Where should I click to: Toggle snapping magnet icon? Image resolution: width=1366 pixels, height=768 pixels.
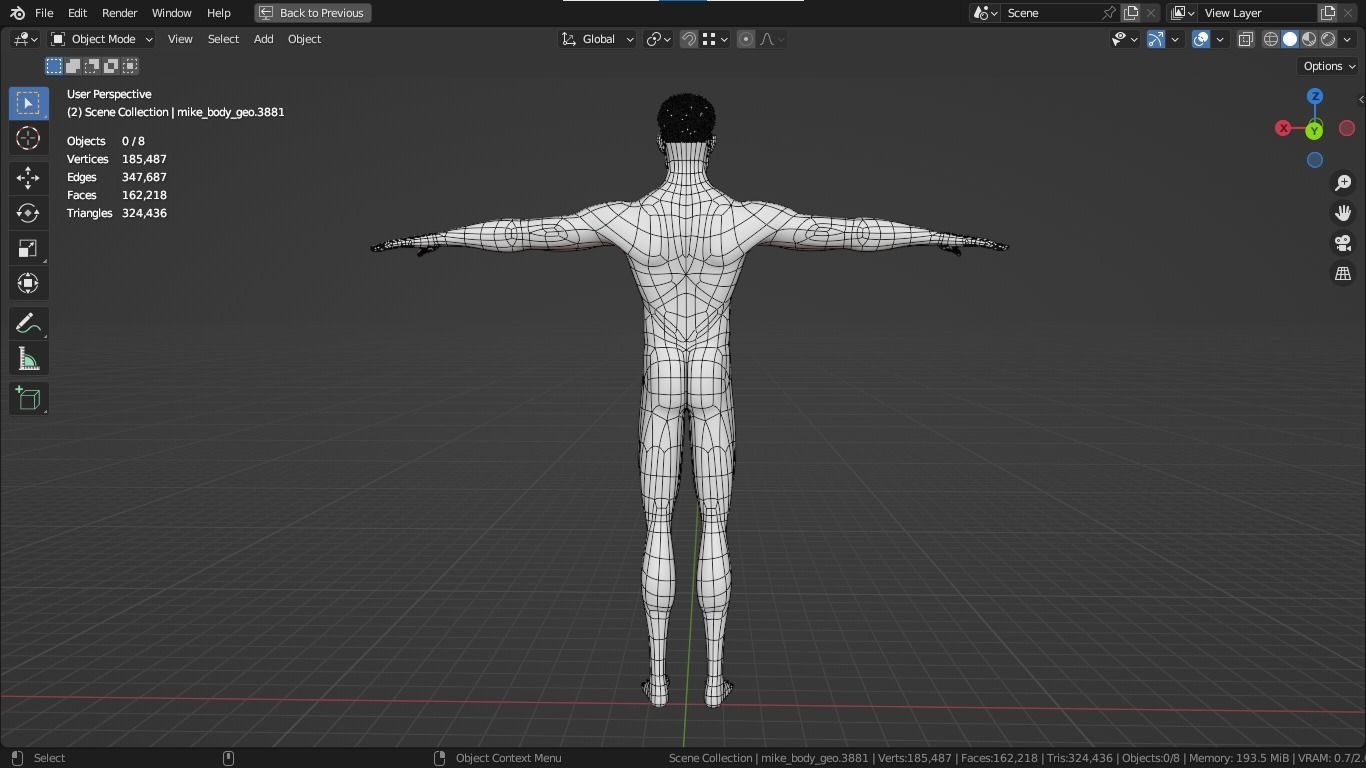[x=689, y=39]
